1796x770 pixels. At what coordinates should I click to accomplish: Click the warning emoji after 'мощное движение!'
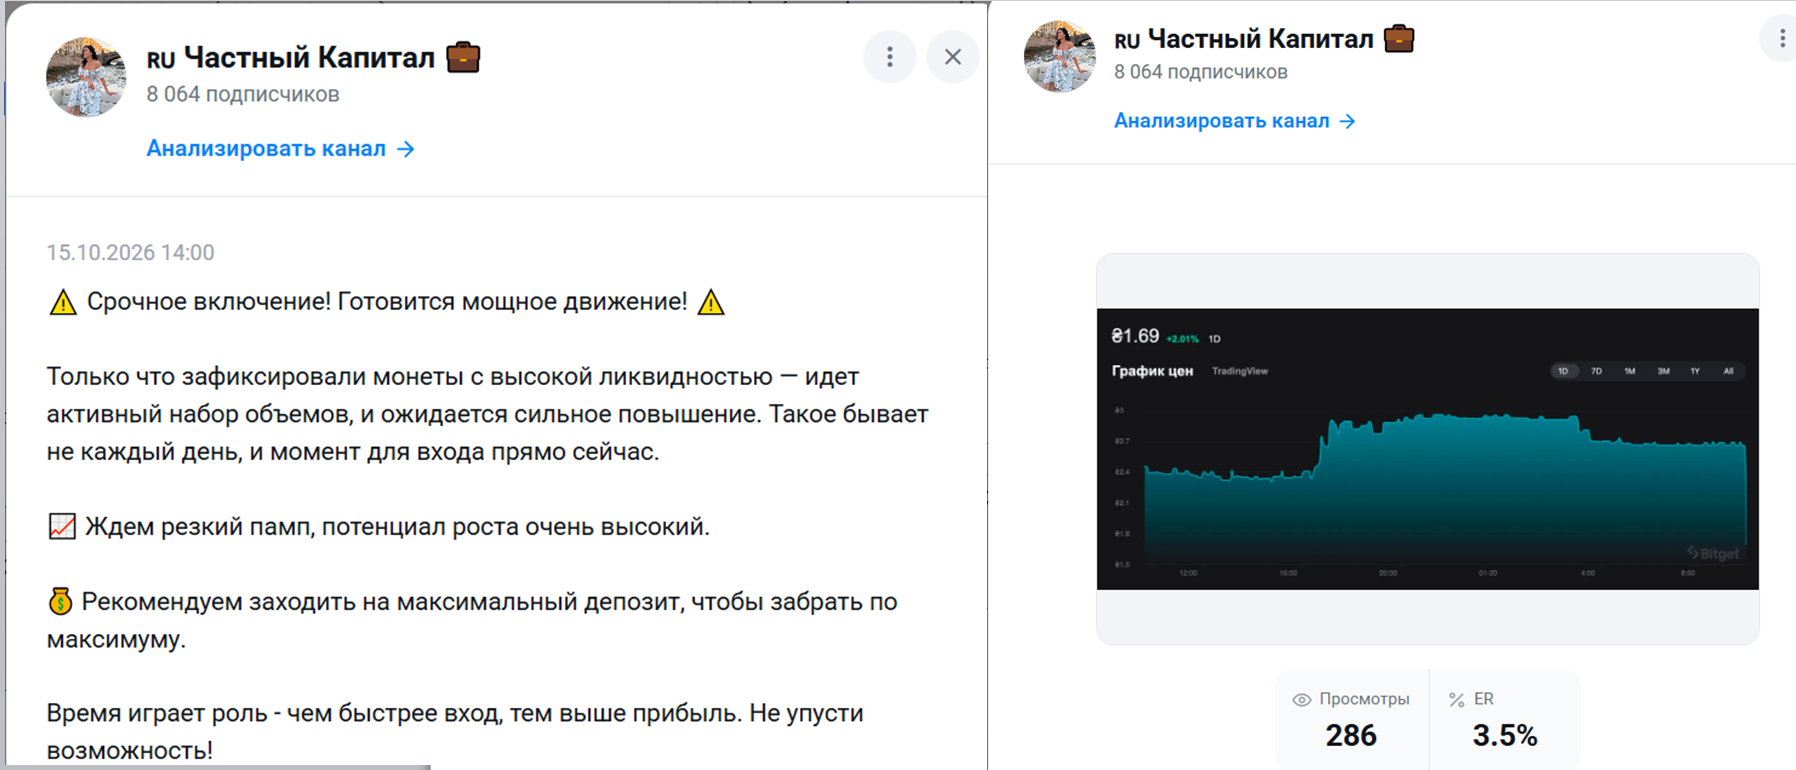711,302
